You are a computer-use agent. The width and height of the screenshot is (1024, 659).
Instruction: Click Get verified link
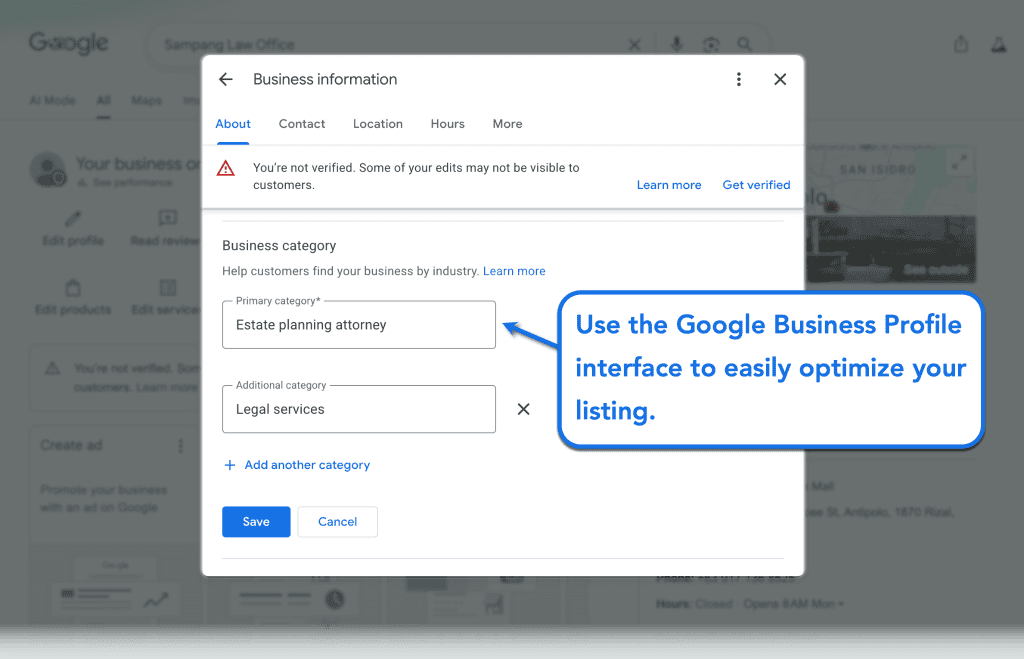pyautogui.click(x=756, y=185)
